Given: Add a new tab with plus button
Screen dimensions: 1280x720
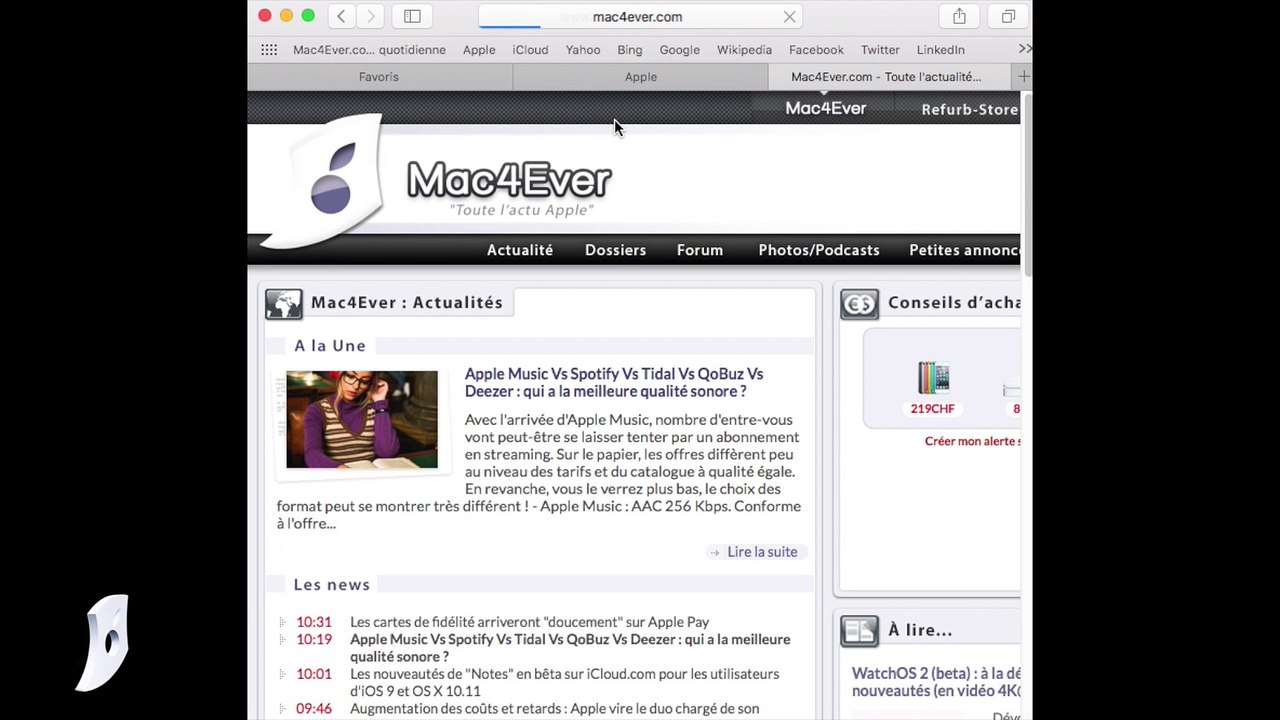Looking at the screenshot, I should tap(1022, 77).
